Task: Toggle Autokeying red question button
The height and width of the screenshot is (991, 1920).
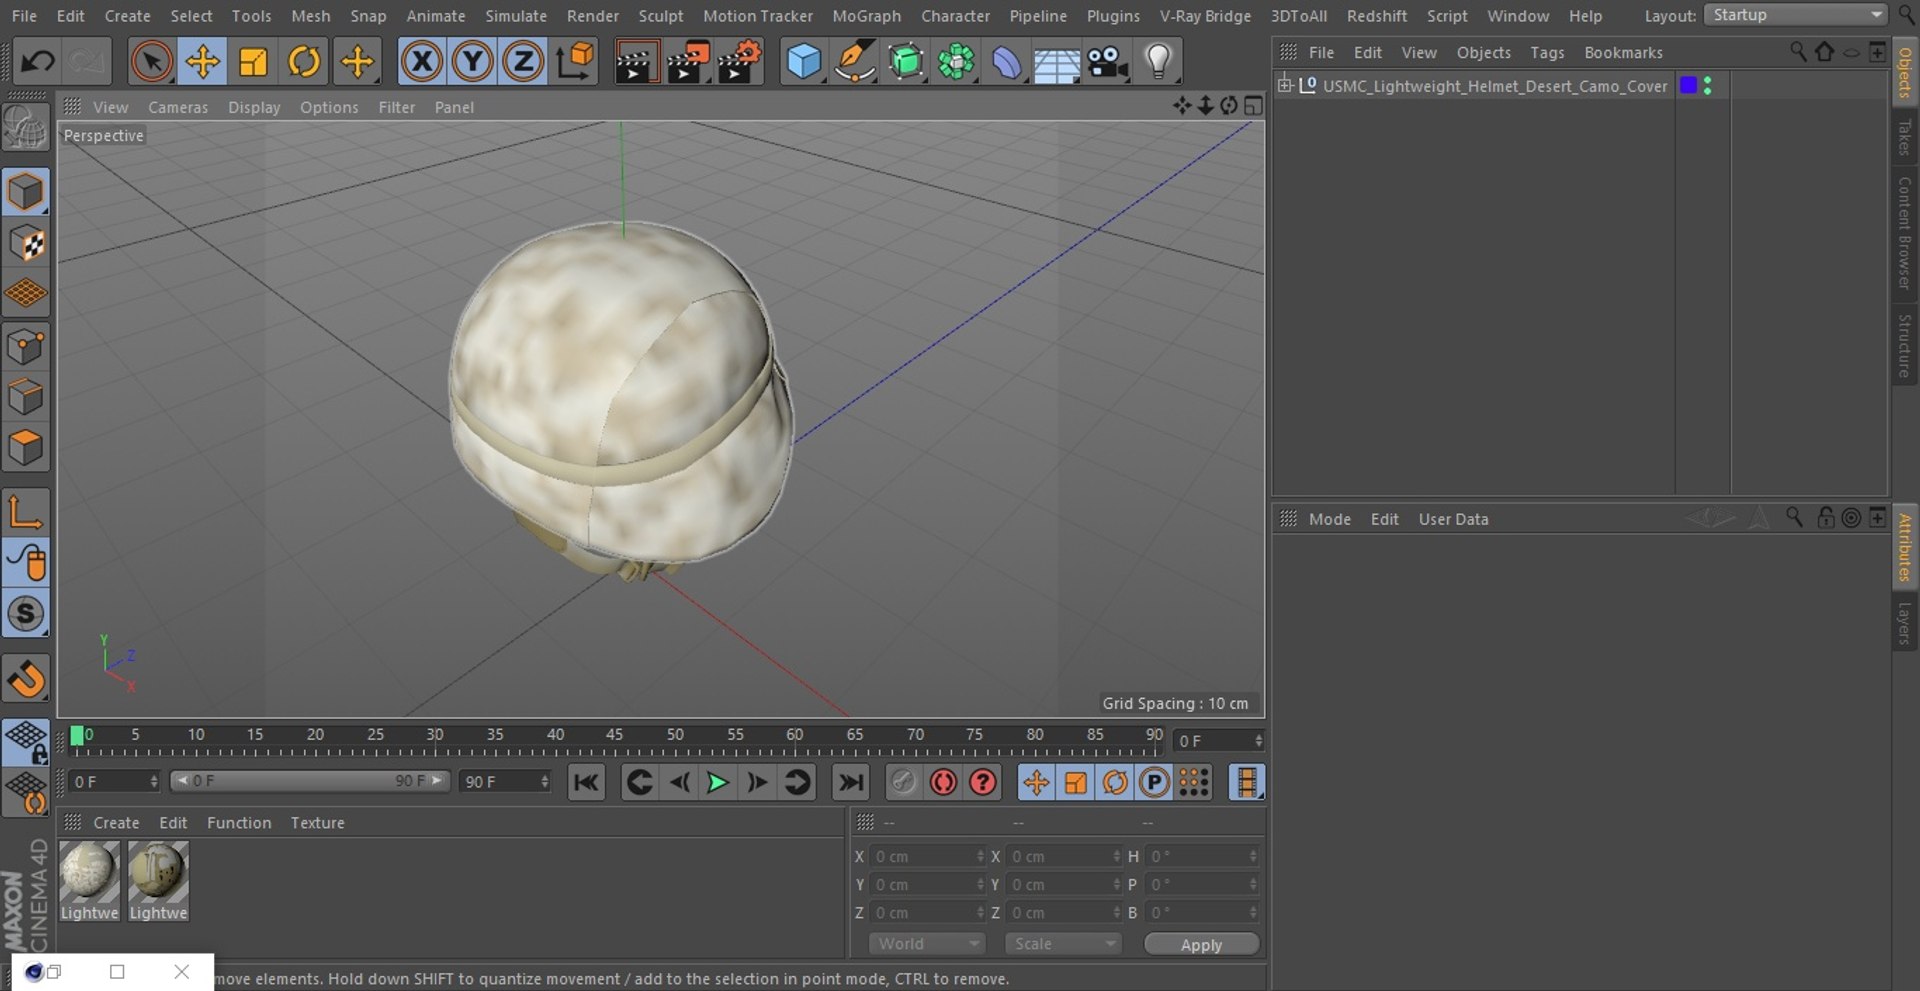Action: click(x=983, y=782)
